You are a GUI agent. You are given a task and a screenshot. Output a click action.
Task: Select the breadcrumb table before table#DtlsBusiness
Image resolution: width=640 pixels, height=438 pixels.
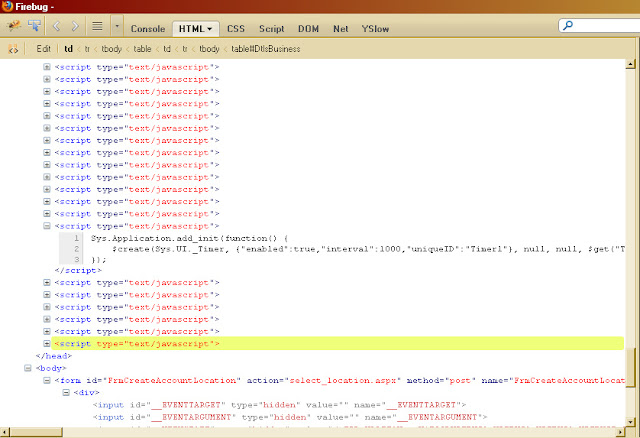pos(142,49)
